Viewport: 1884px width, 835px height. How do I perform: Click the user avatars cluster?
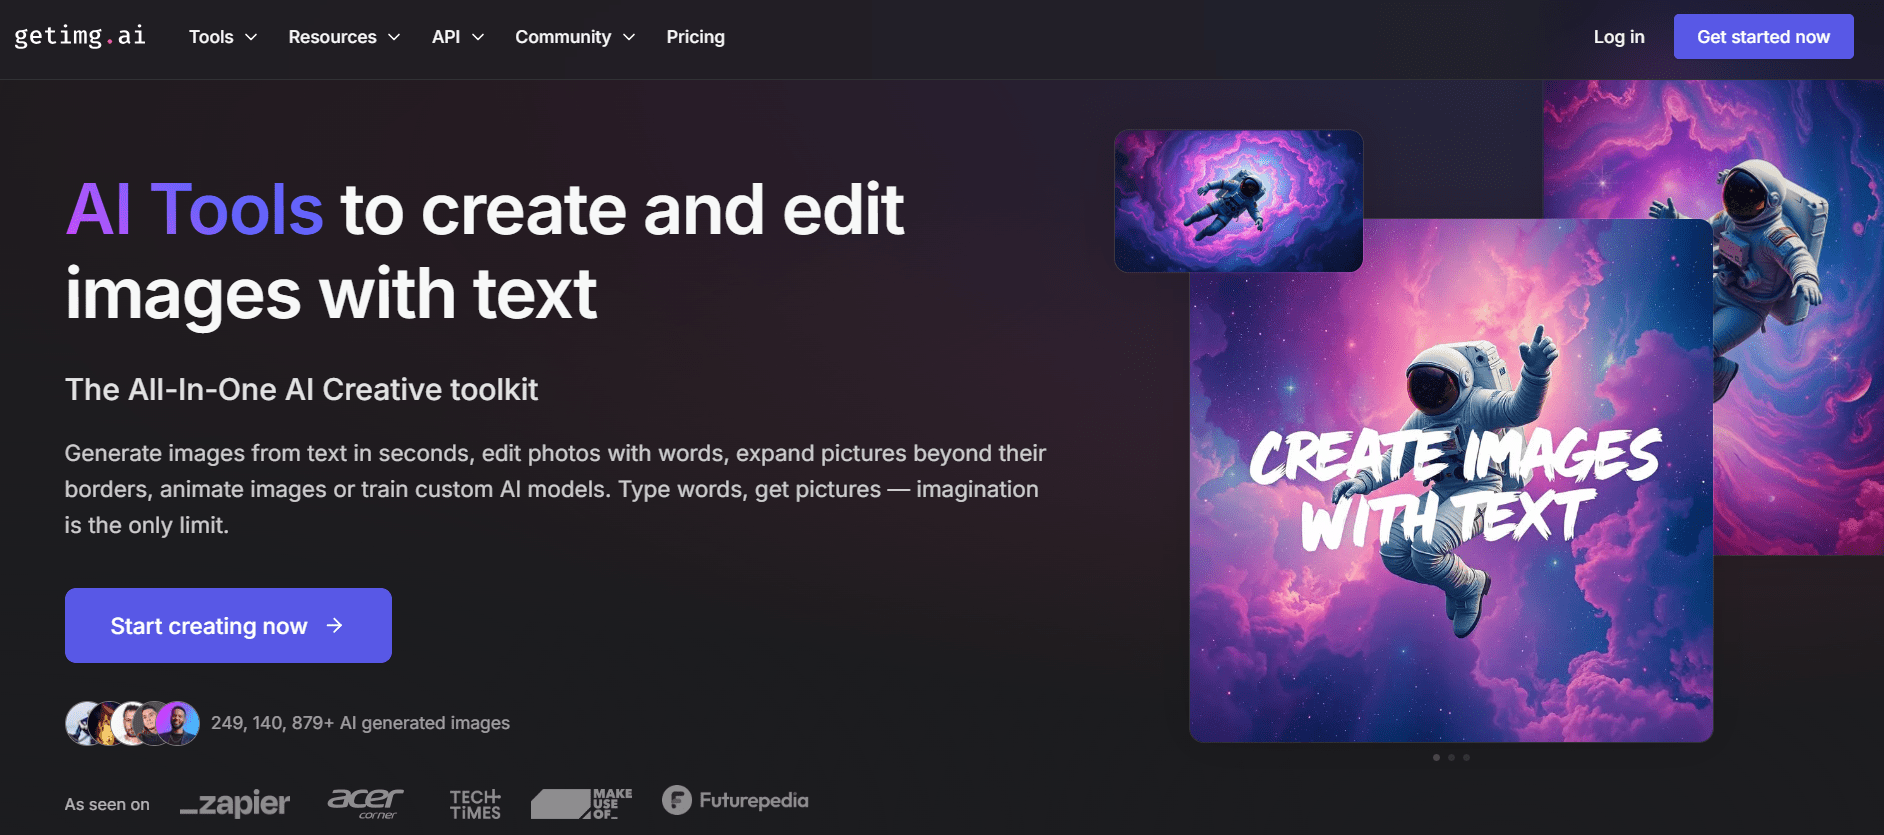coord(132,723)
